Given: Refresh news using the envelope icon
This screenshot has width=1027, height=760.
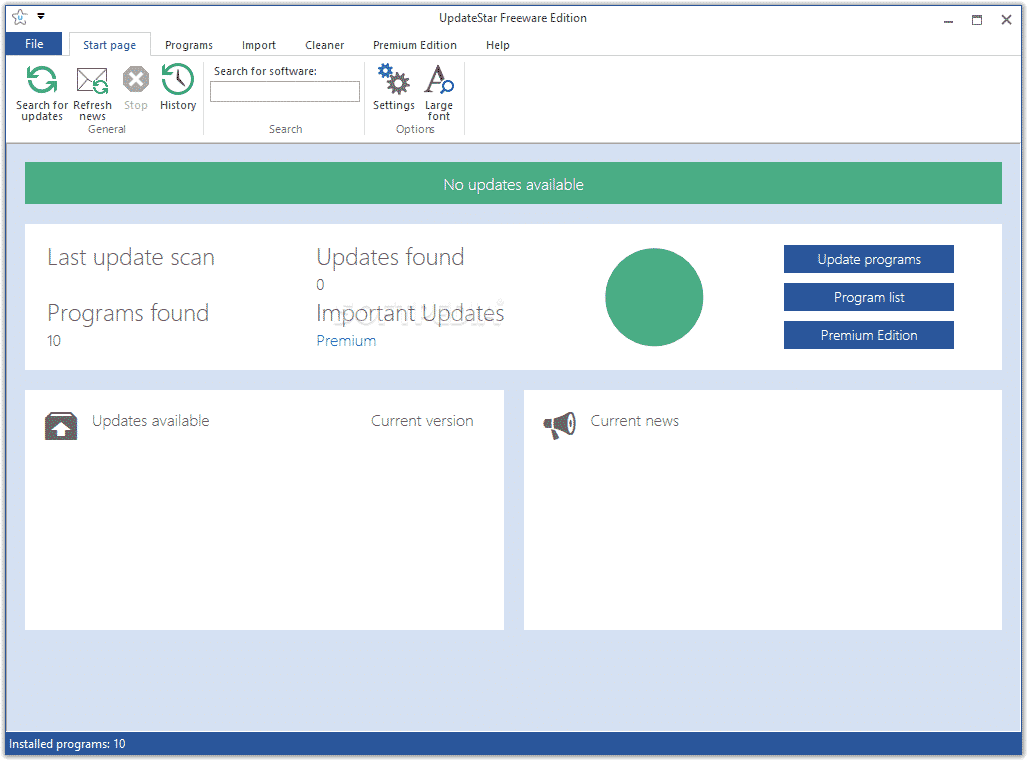Looking at the screenshot, I should click(x=92, y=81).
